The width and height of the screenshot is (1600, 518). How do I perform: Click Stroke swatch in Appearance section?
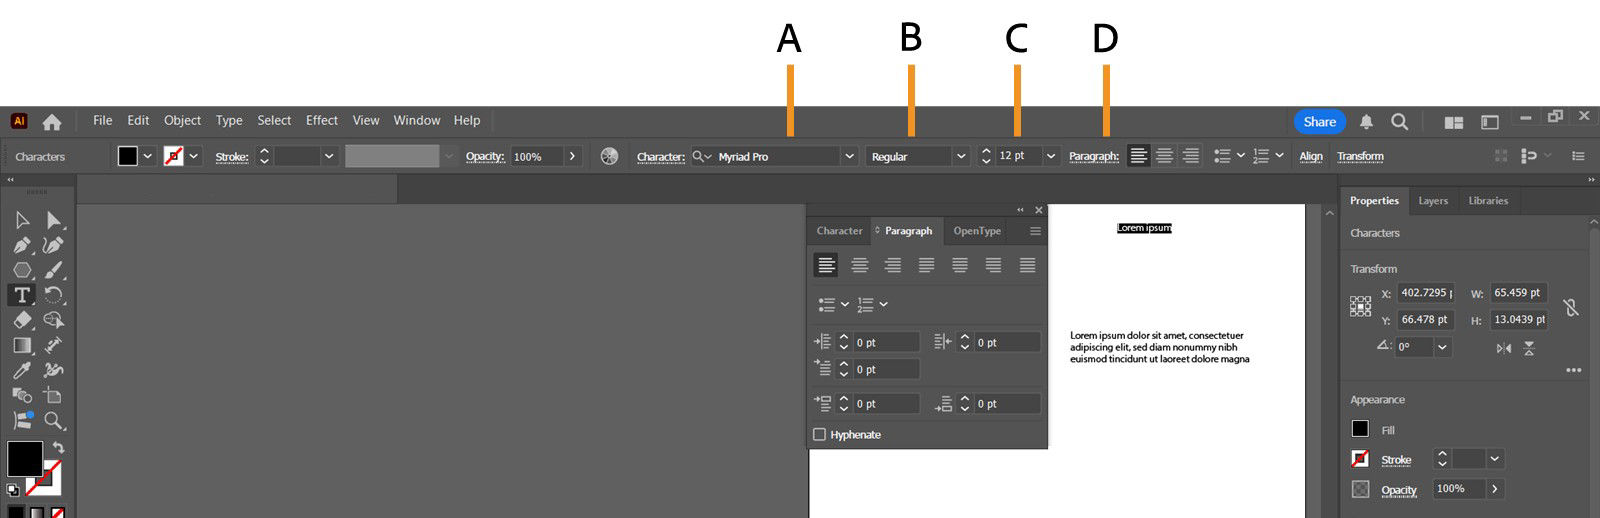[1360, 459]
